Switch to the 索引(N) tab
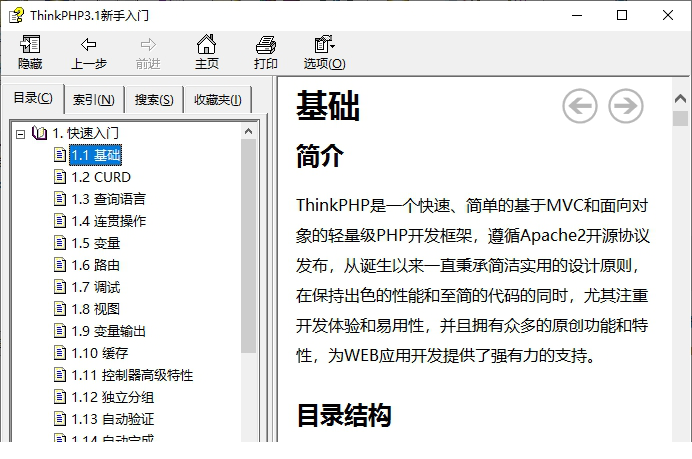This screenshot has width=692, height=459. pos(94,100)
